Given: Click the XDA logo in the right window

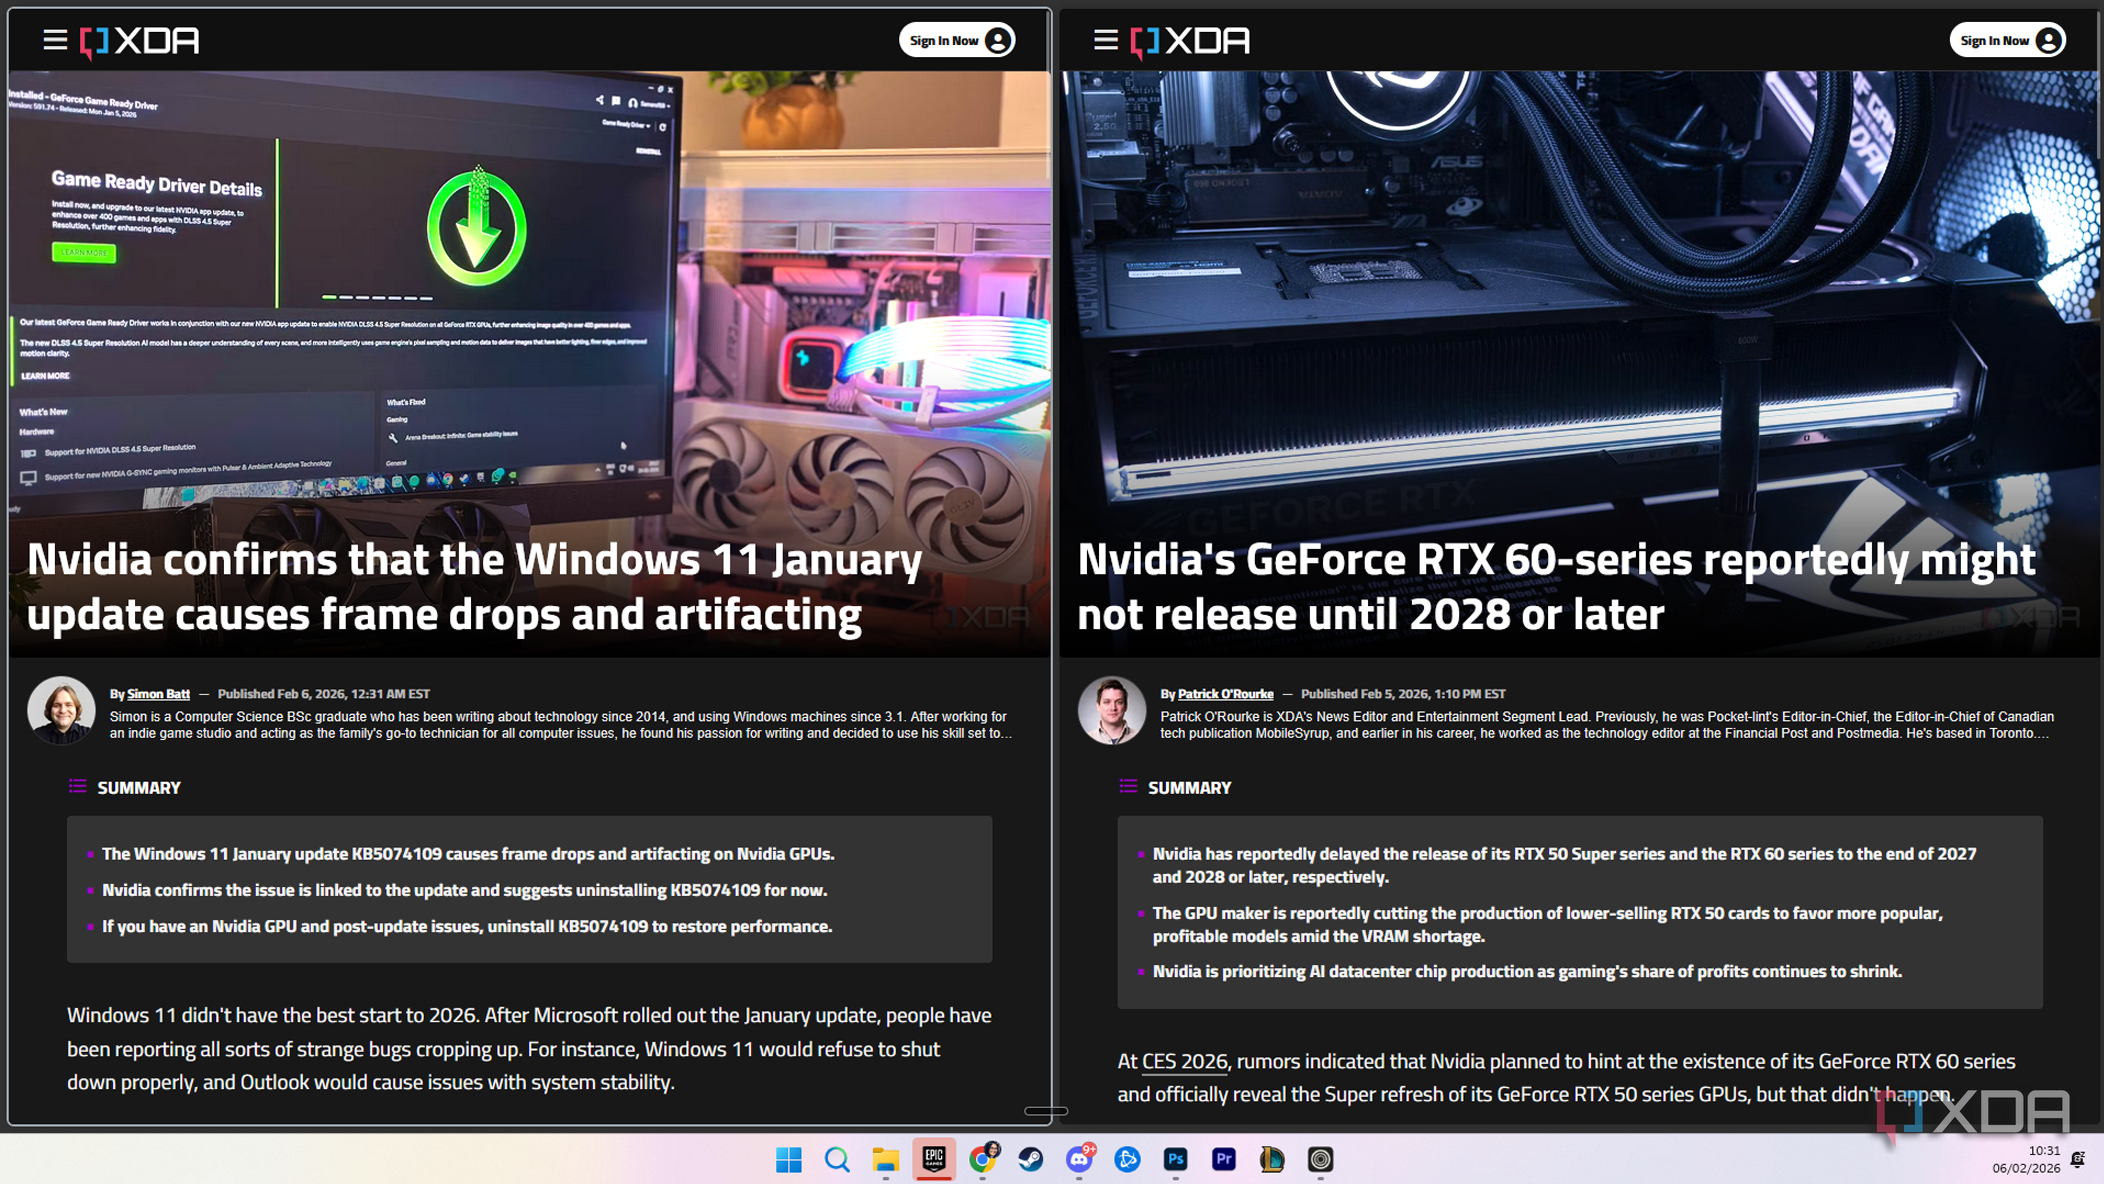Looking at the screenshot, I should [1190, 41].
